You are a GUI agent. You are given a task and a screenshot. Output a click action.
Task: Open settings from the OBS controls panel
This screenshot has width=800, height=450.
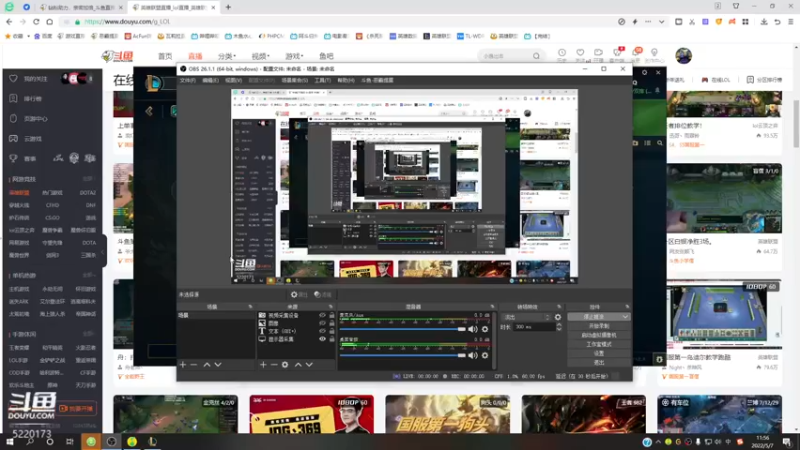coord(598,354)
